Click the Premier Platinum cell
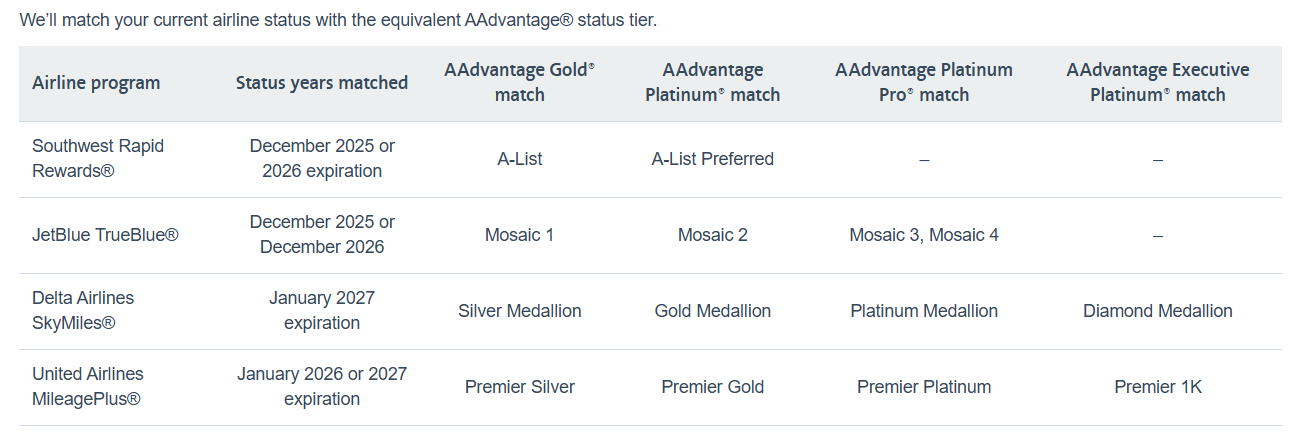The width and height of the screenshot is (1307, 442). click(924, 387)
